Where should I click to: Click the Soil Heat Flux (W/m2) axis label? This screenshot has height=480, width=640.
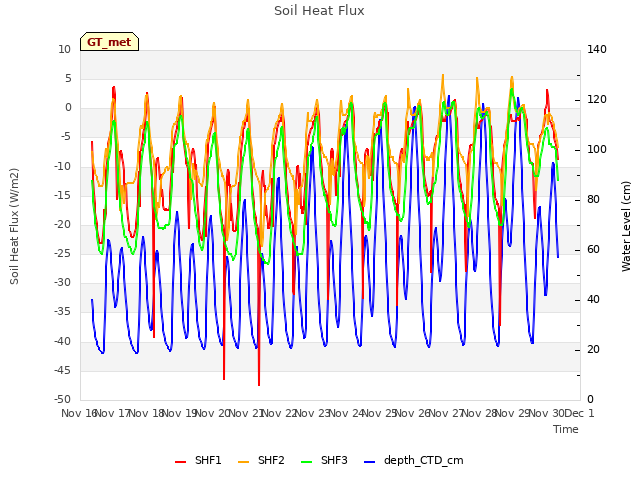14,226
